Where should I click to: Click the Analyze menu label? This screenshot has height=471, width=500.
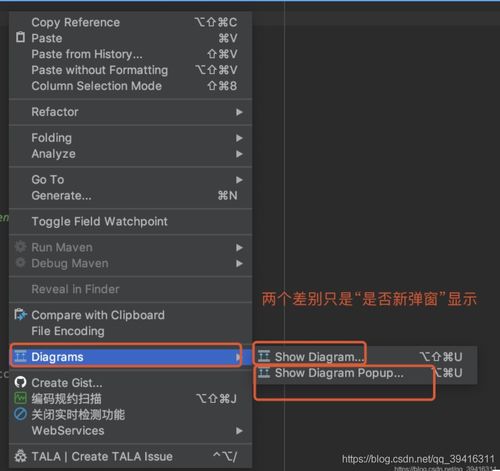(54, 154)
